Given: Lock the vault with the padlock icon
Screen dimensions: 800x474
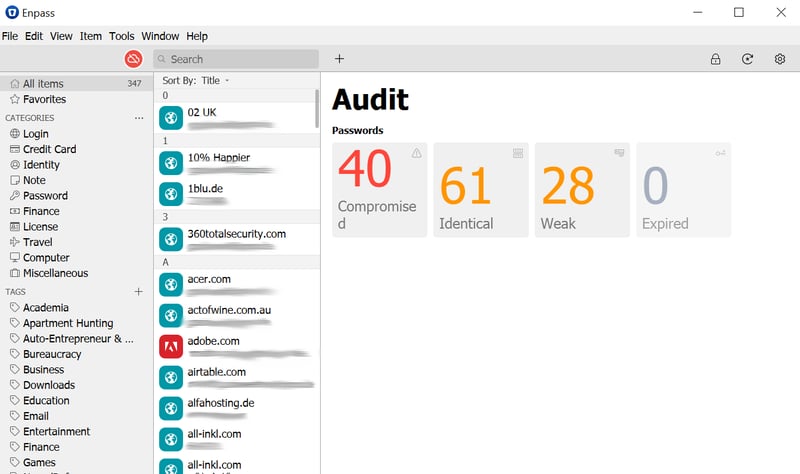Looking at the screenshot, I should 715,59.
